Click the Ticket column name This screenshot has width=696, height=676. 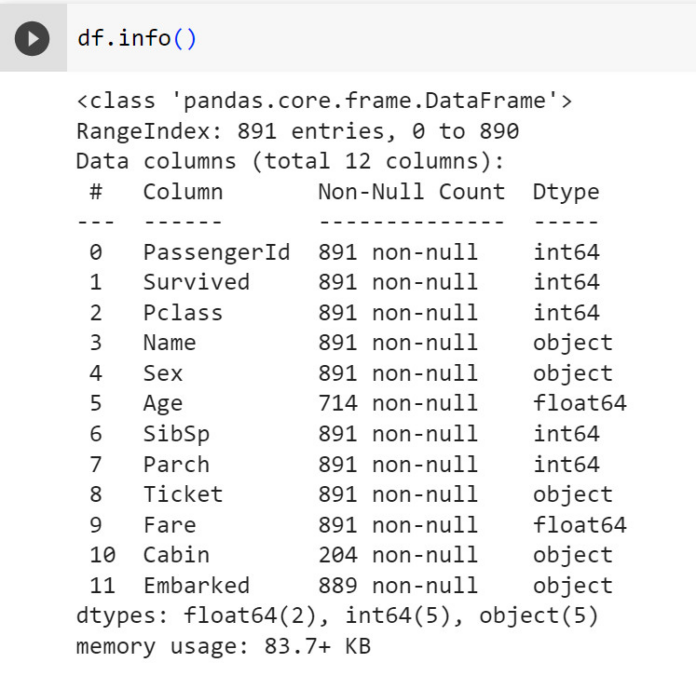(183, 494)
